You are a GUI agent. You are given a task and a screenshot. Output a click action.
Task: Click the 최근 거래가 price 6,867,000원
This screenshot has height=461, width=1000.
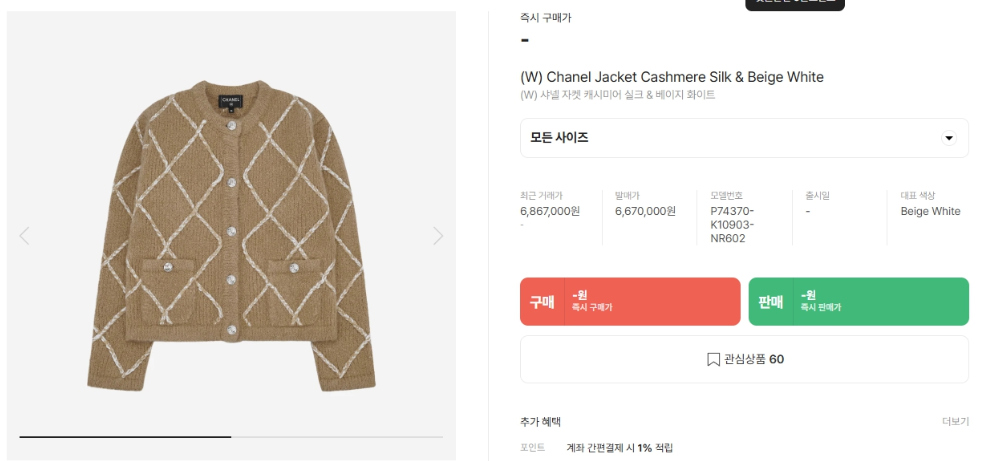coord(550,211)
